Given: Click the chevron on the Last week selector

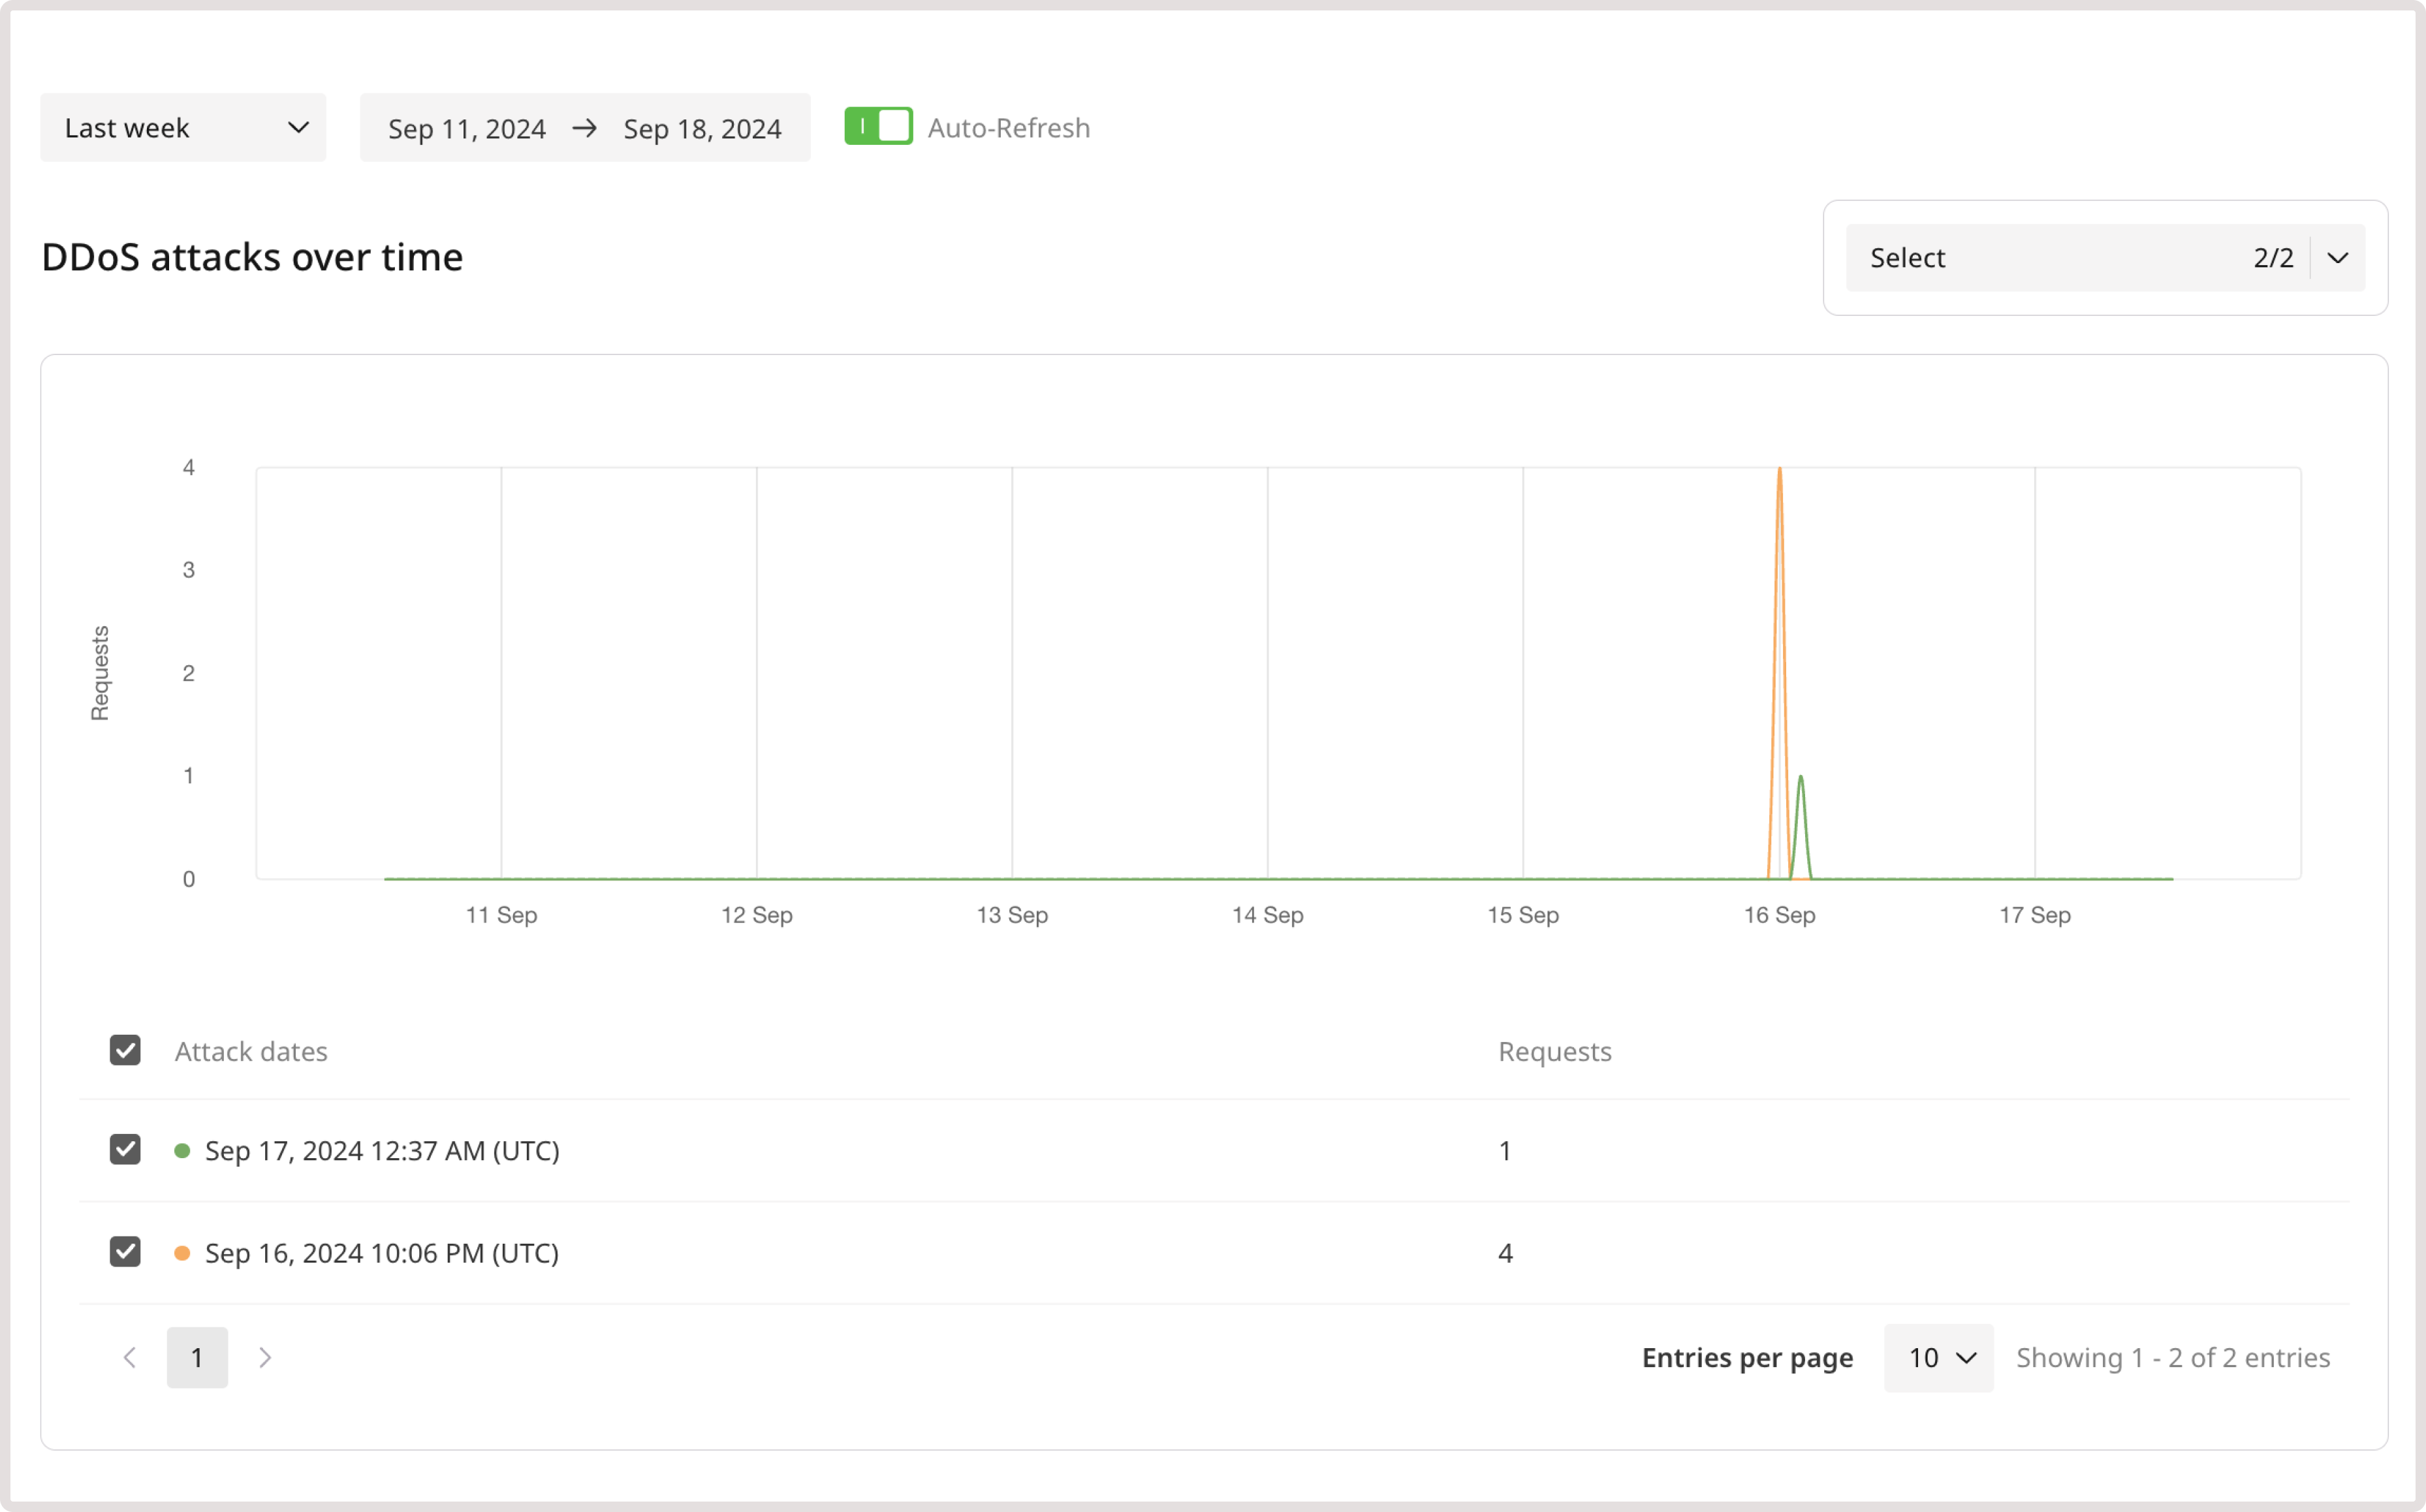Looking at the screenshot, I should pos(298,127).
